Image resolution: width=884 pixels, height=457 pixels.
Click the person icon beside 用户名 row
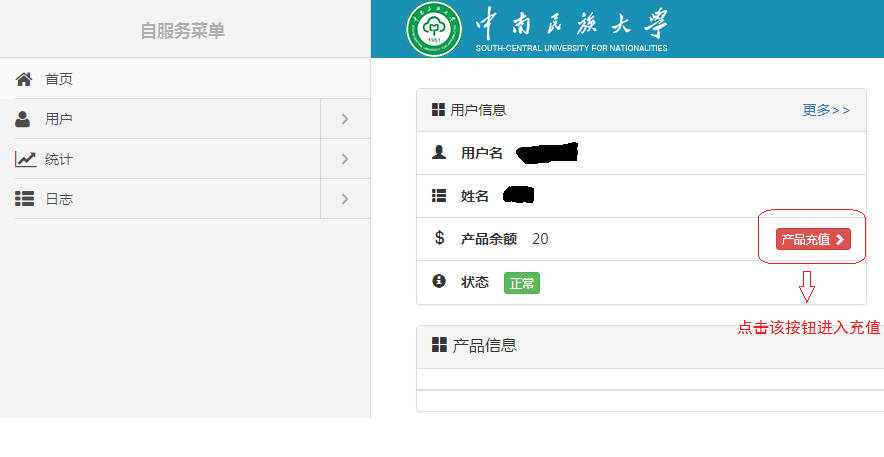pyautogui.click(x=438, y=153)
